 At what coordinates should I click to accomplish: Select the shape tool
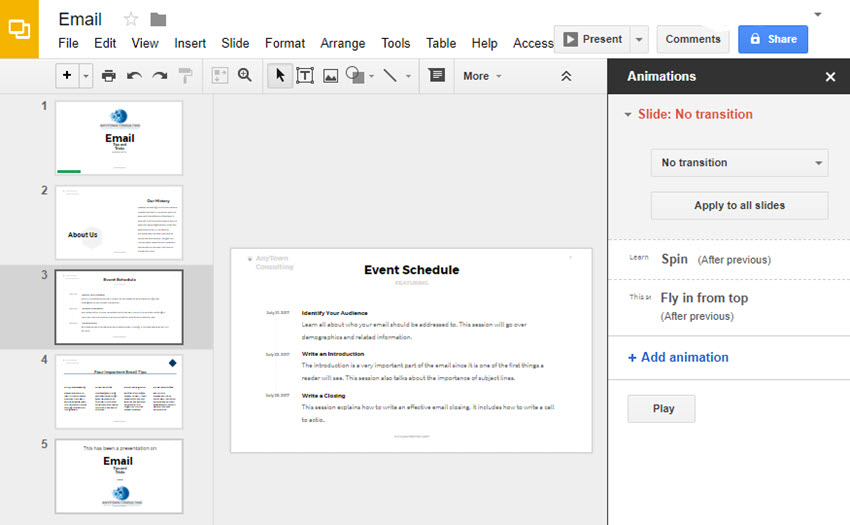tap(355, 75)
